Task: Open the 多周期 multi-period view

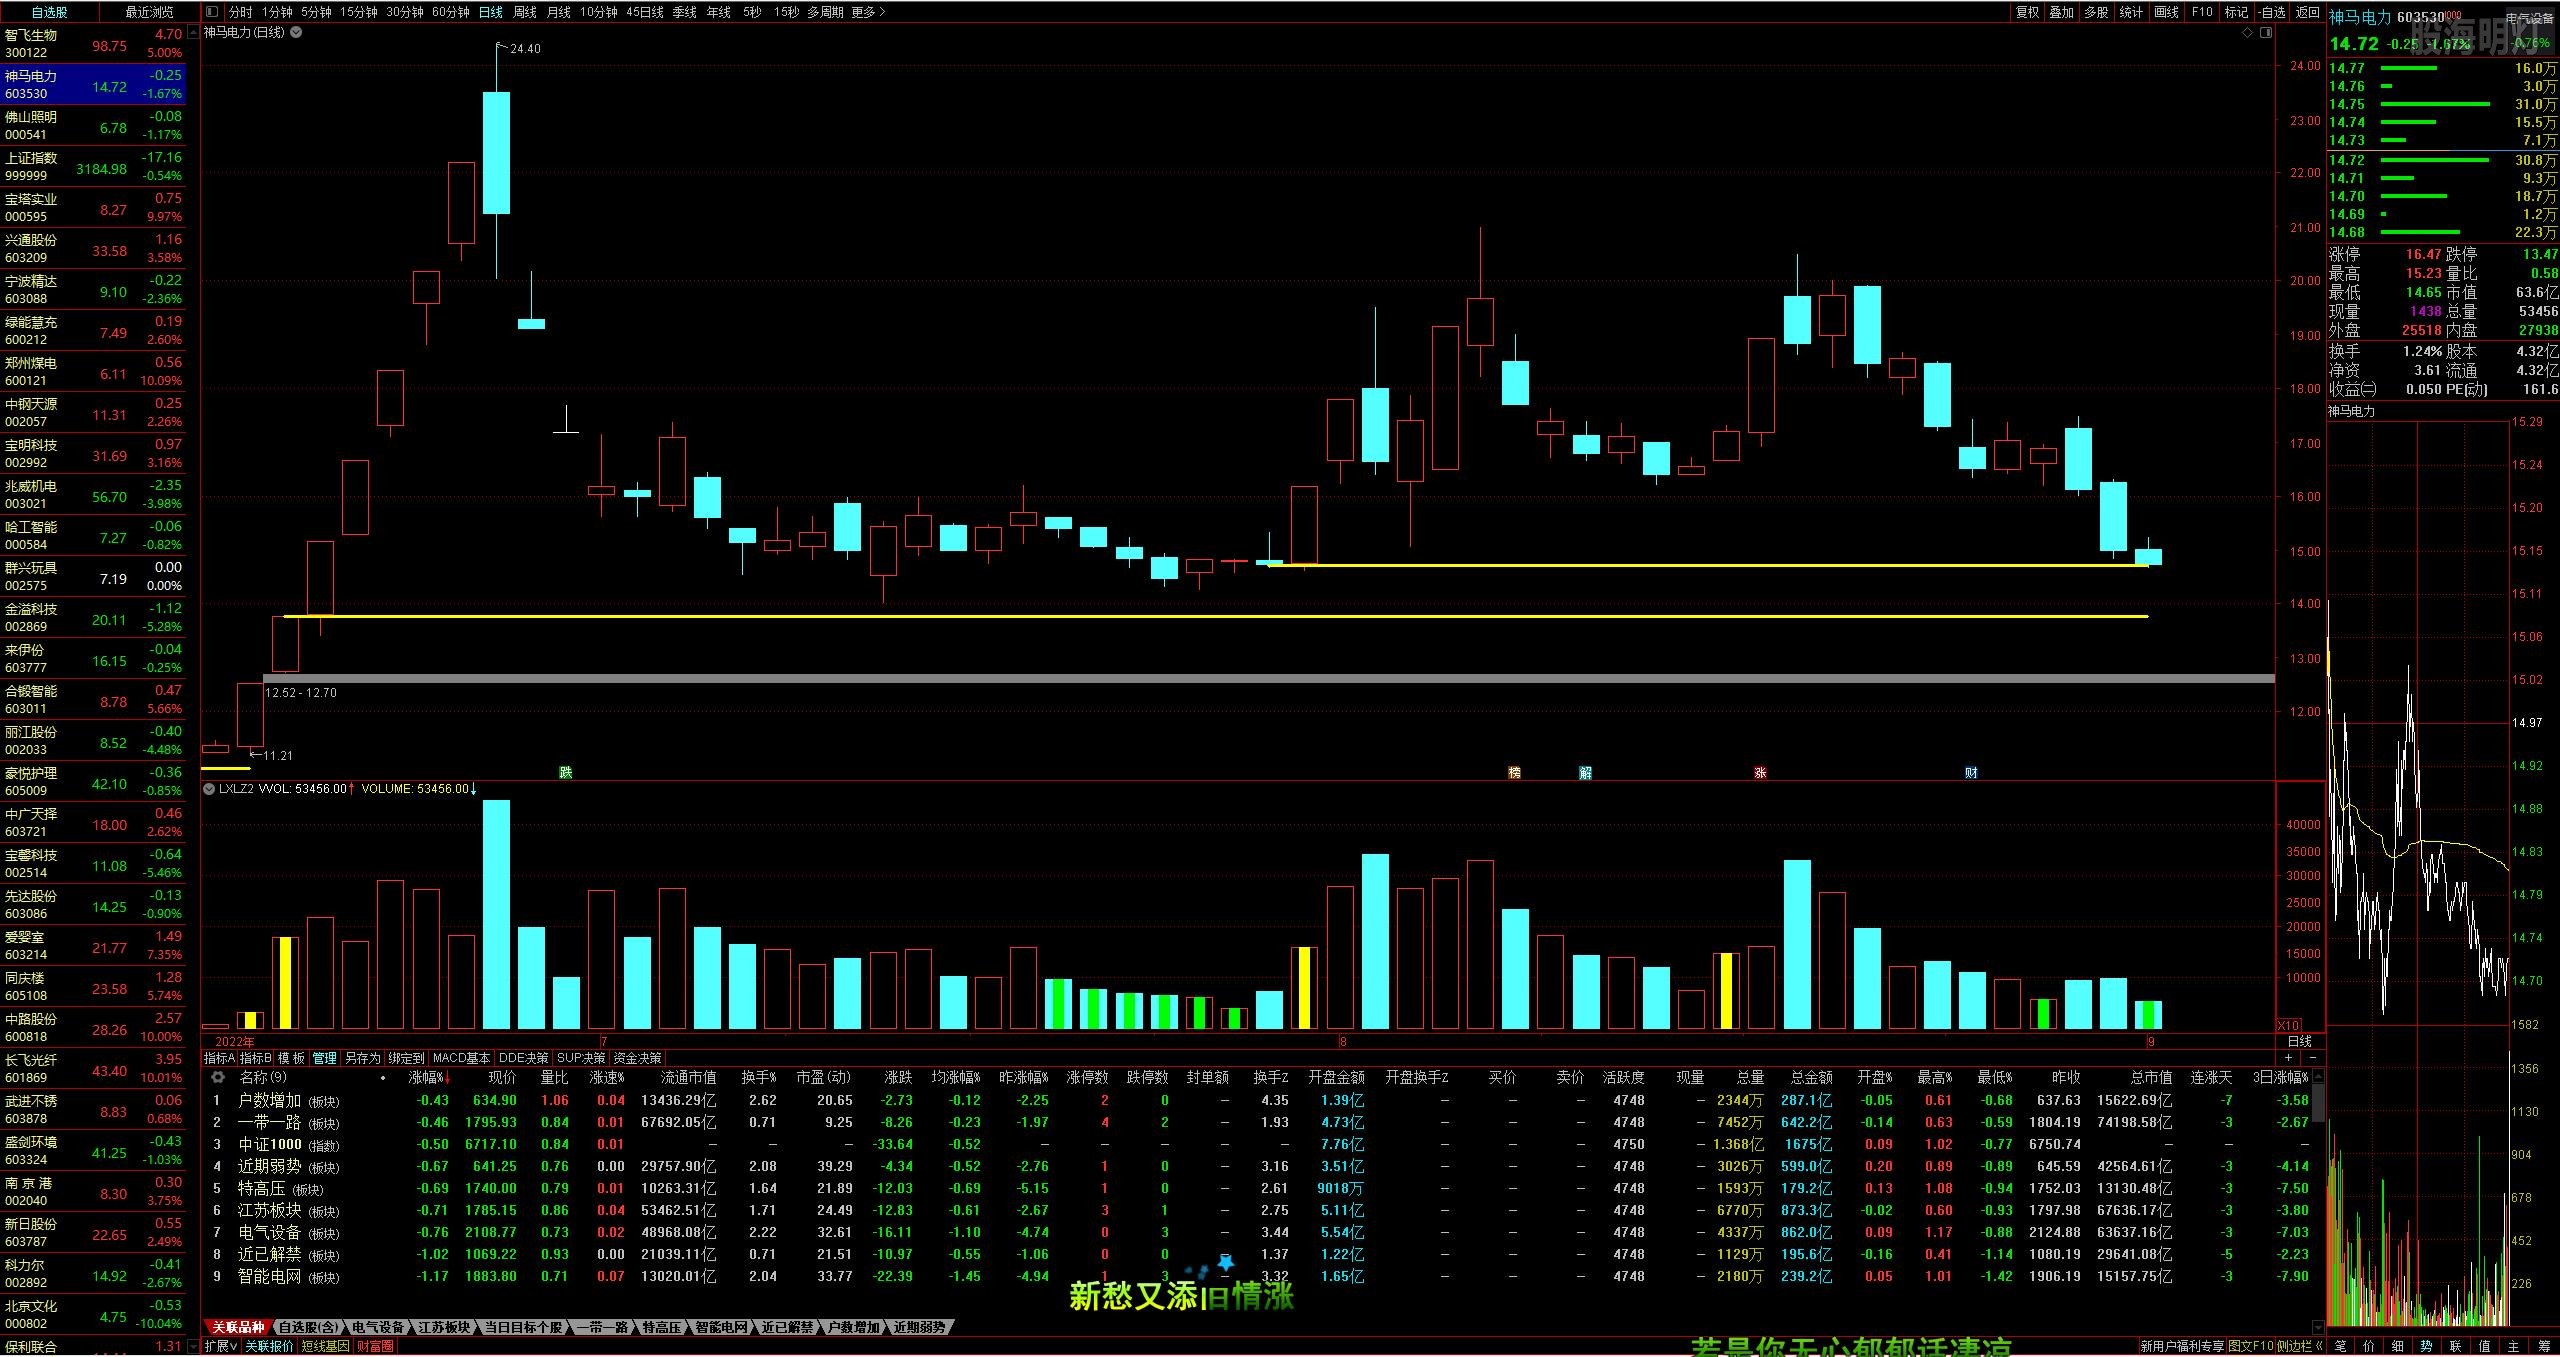Action: pos(825,12)
